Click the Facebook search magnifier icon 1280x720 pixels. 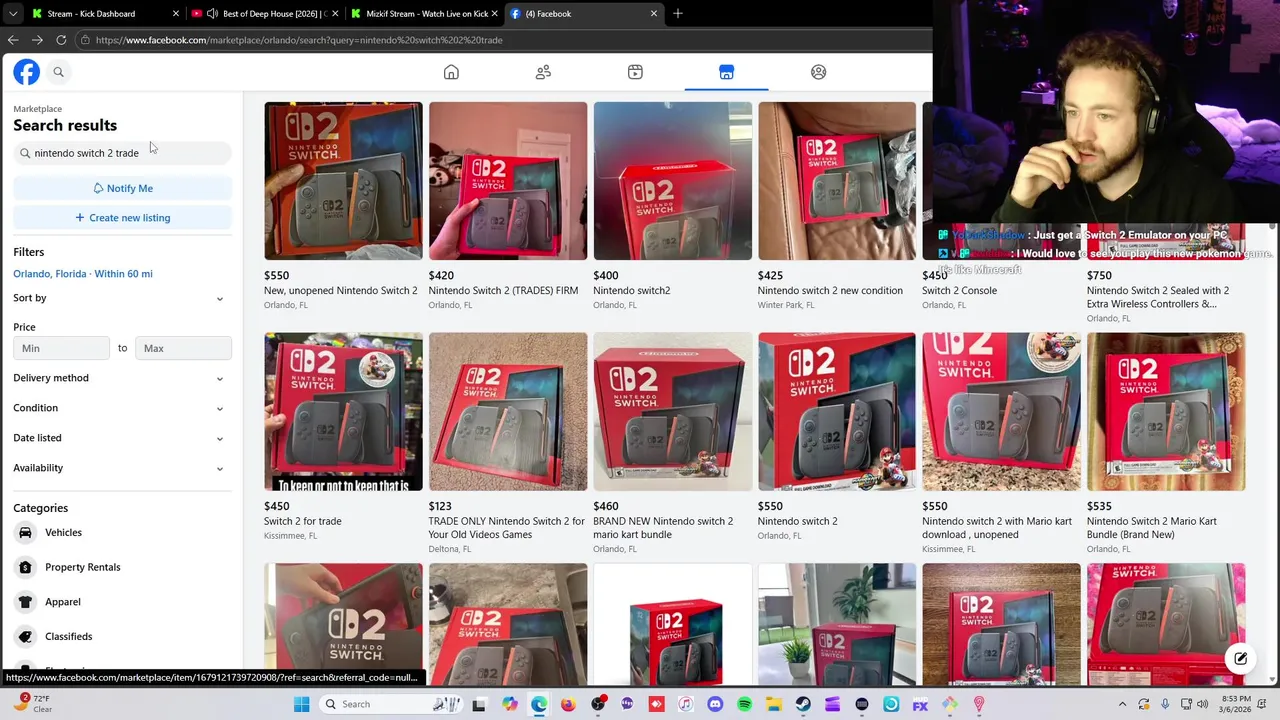tap(58, 72)
